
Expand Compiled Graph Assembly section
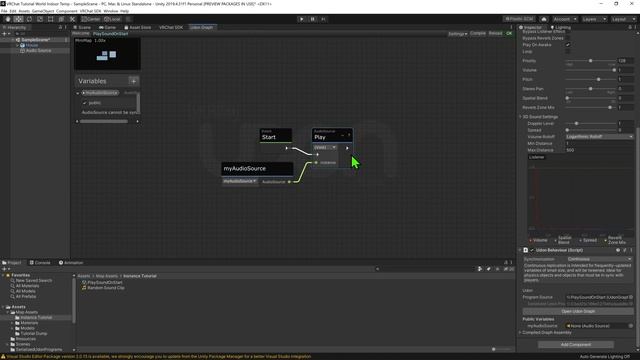coord(520,333)
